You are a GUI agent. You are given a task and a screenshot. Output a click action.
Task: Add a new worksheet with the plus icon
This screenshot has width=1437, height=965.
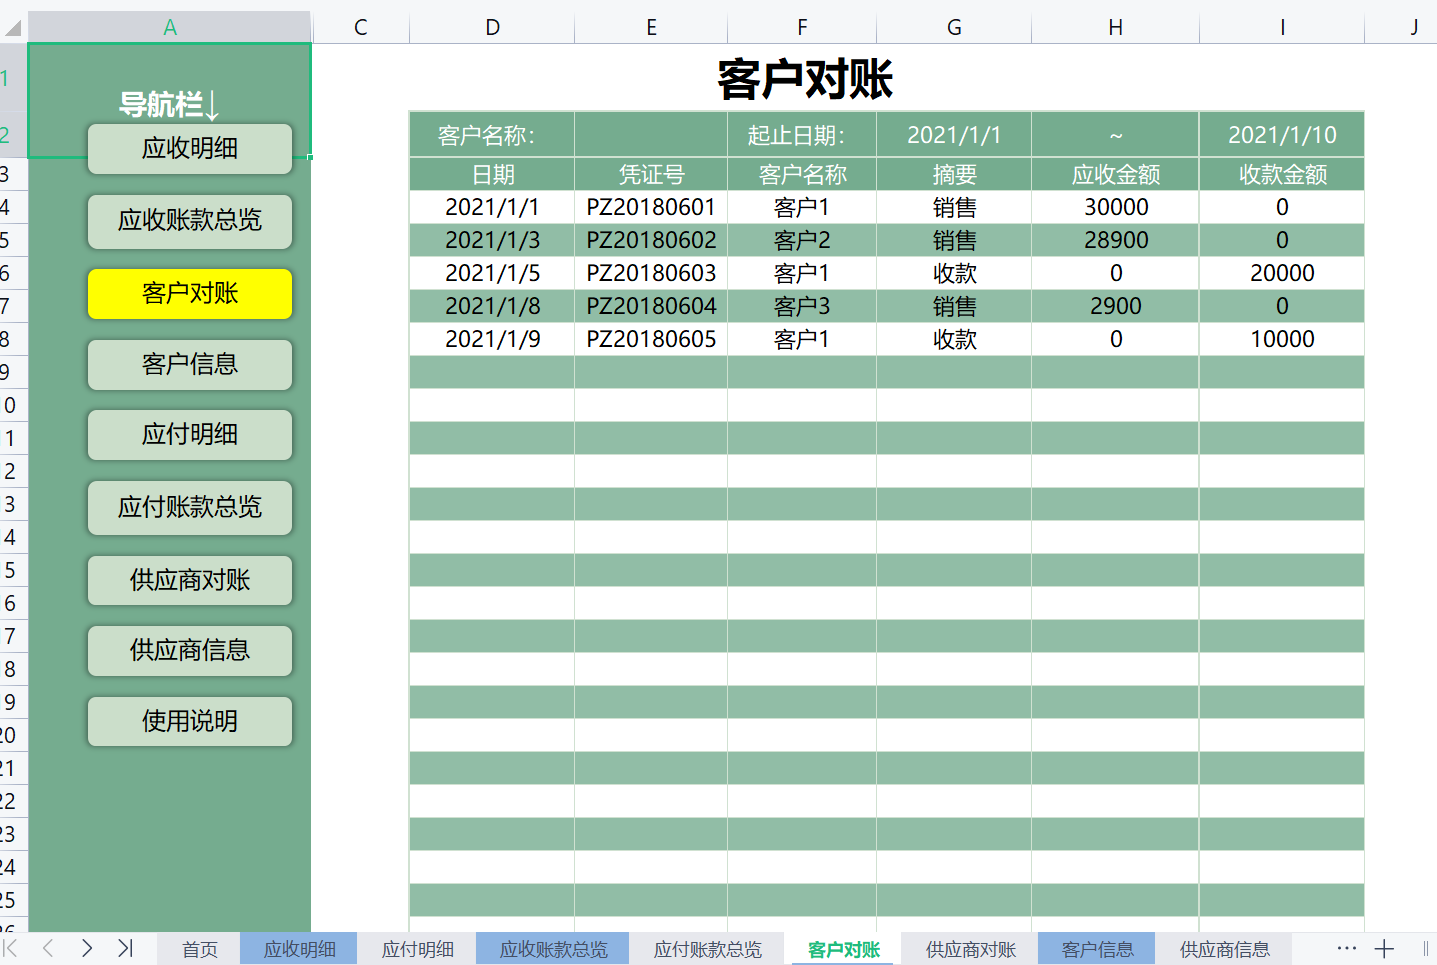click(x=1384, y=948)
